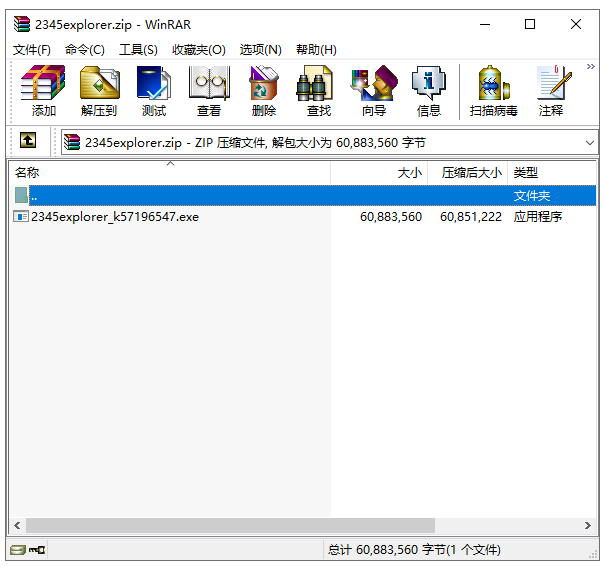
Task: Click the 扫描病毒 (Virus scan) icon
Action: (x=493, y=91)
